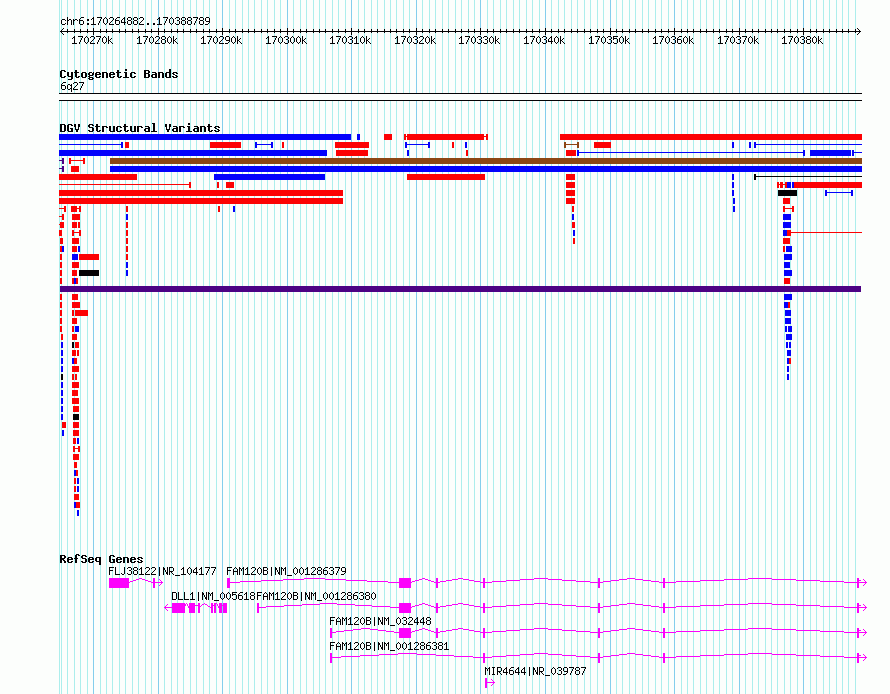Click the black variant bar near 170268k
Viewport: 890px width, 694px height.
(89, 274)
